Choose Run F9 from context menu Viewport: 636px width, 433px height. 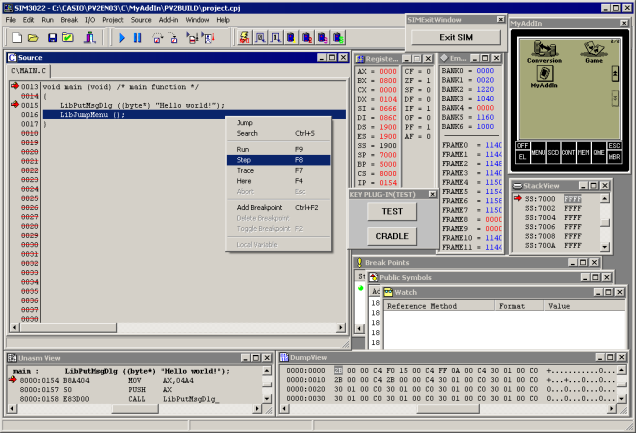pyautogui.click(x=278, y=149)
